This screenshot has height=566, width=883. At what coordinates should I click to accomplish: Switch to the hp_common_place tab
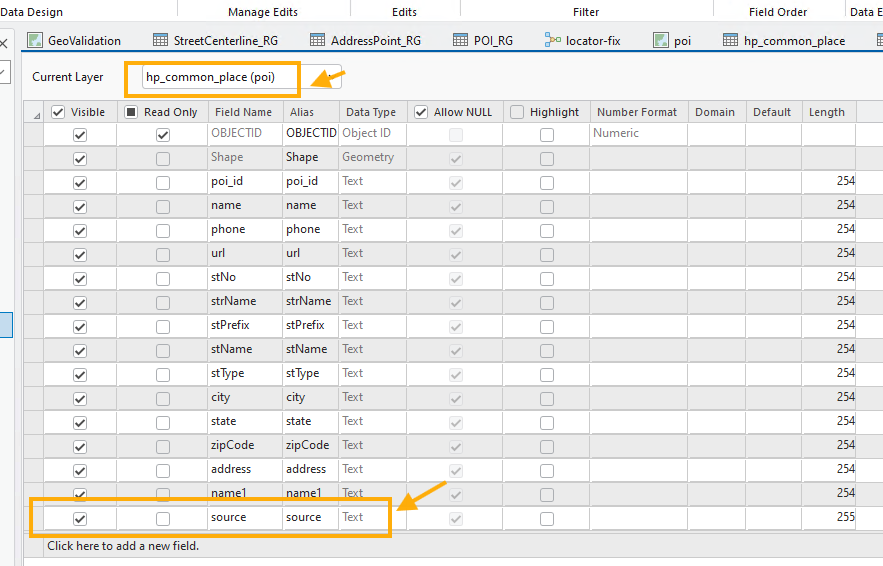coord(785,41)
